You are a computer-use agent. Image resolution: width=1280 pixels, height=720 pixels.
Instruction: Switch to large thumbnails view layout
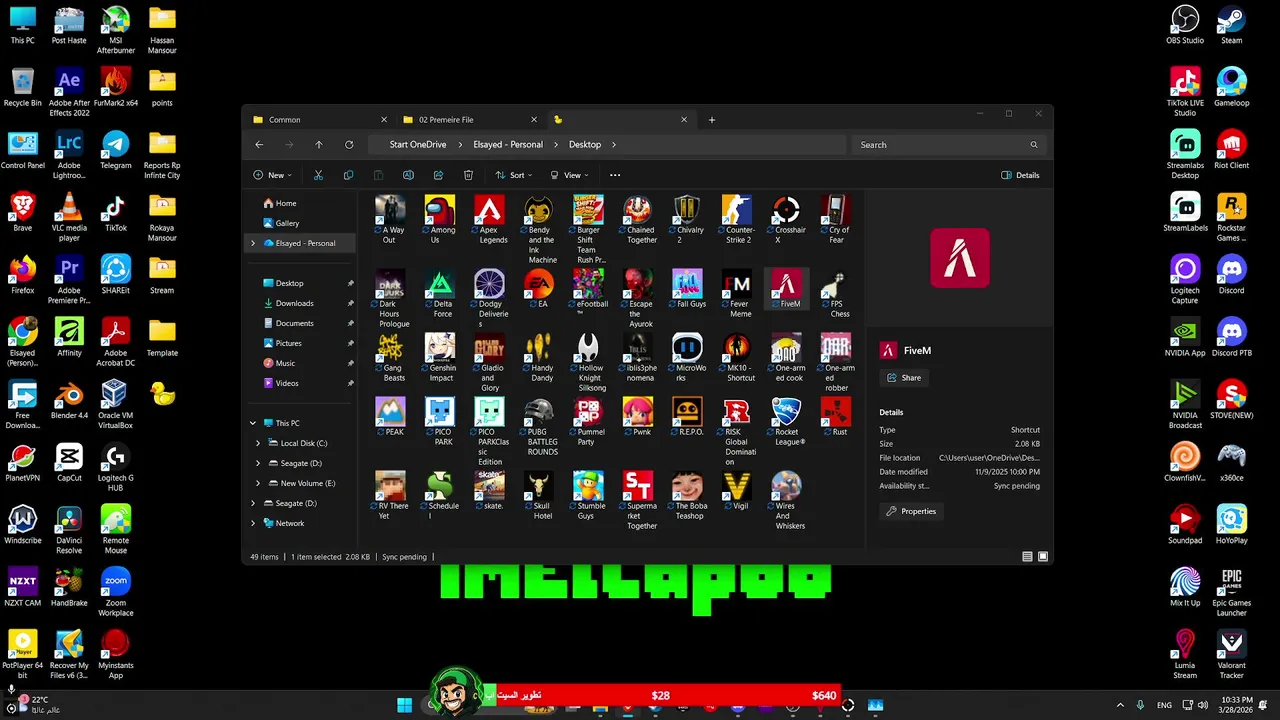click(1043, 557)
